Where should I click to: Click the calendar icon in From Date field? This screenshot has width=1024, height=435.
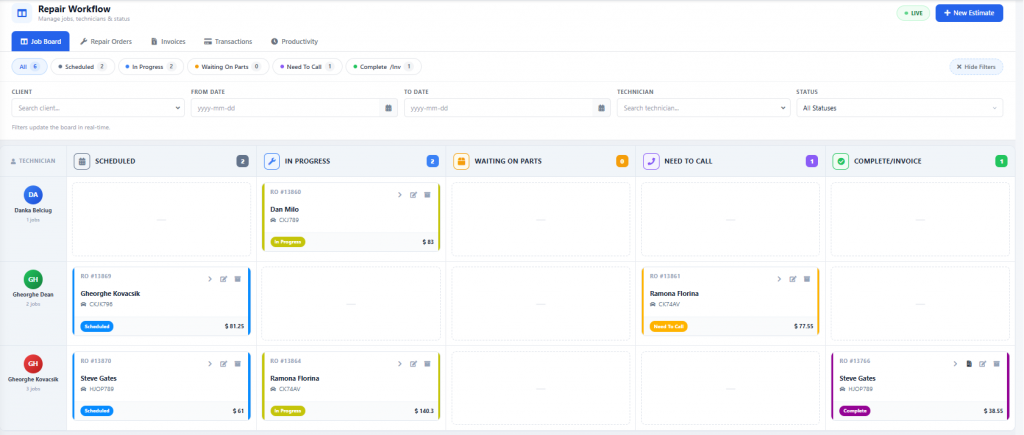(x=389, y=108)
